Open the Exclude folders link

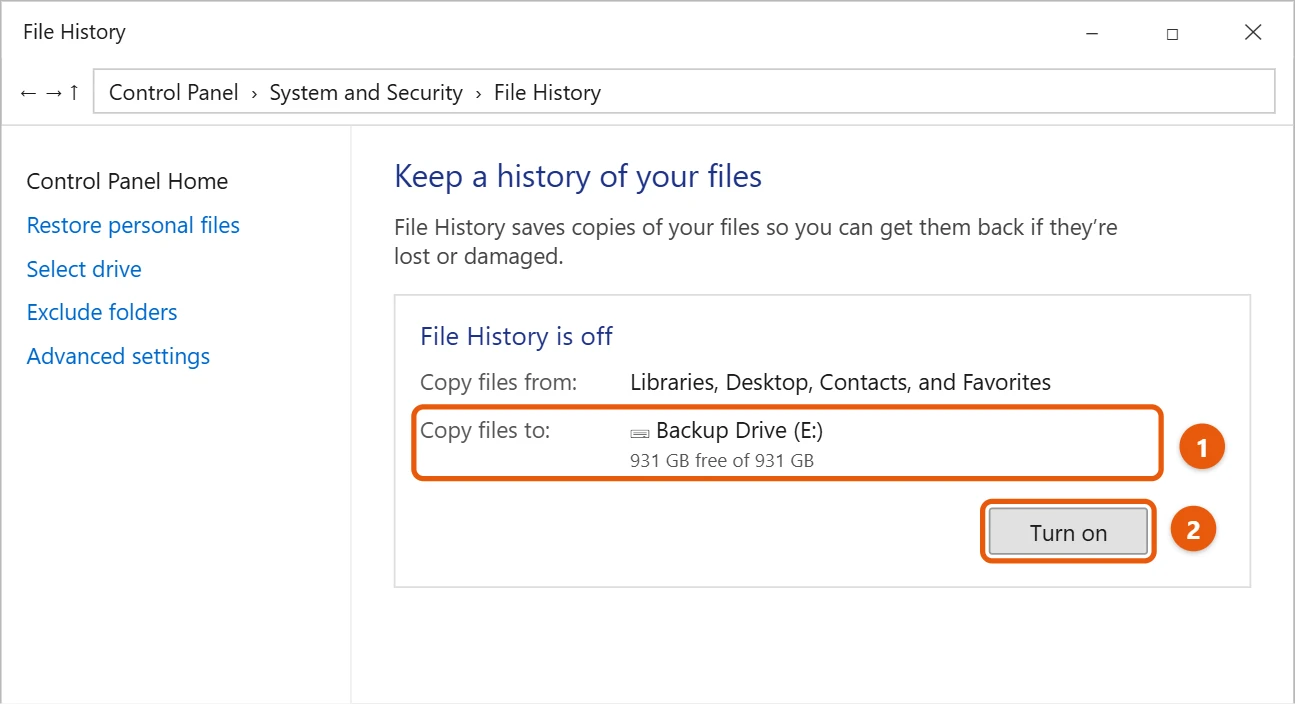point(102,312)
